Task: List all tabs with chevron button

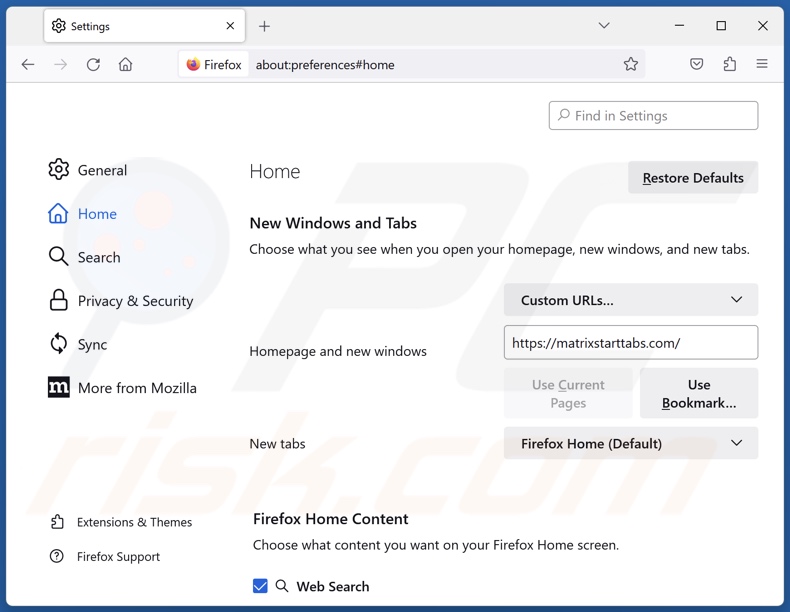Action: click(604, 25)
